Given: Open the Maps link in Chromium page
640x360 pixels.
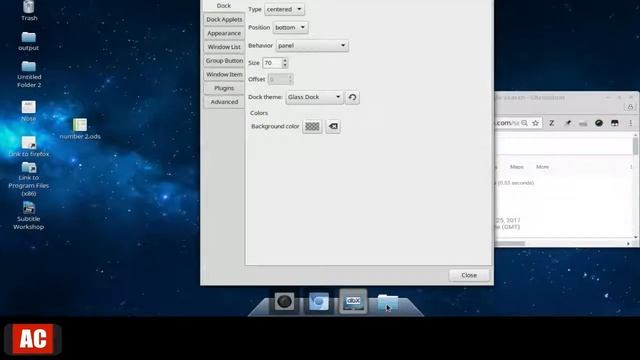Looking at the screenshot, I should point(517,167).
